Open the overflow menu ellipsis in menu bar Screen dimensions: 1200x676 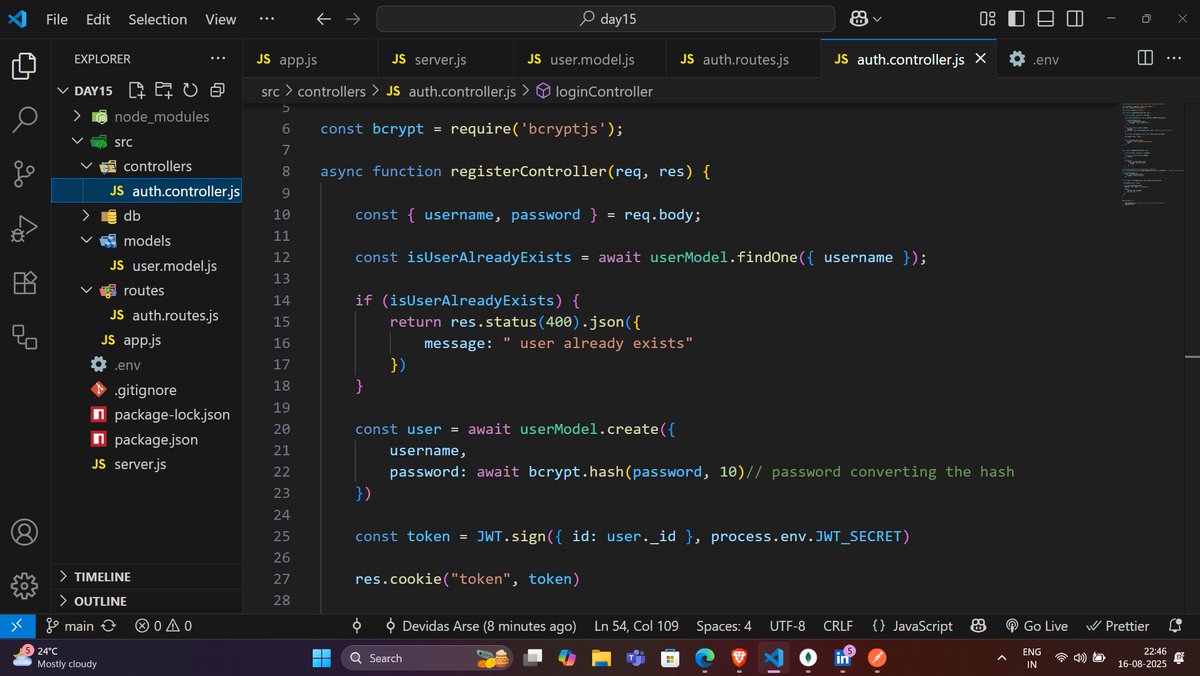[266, 19]
